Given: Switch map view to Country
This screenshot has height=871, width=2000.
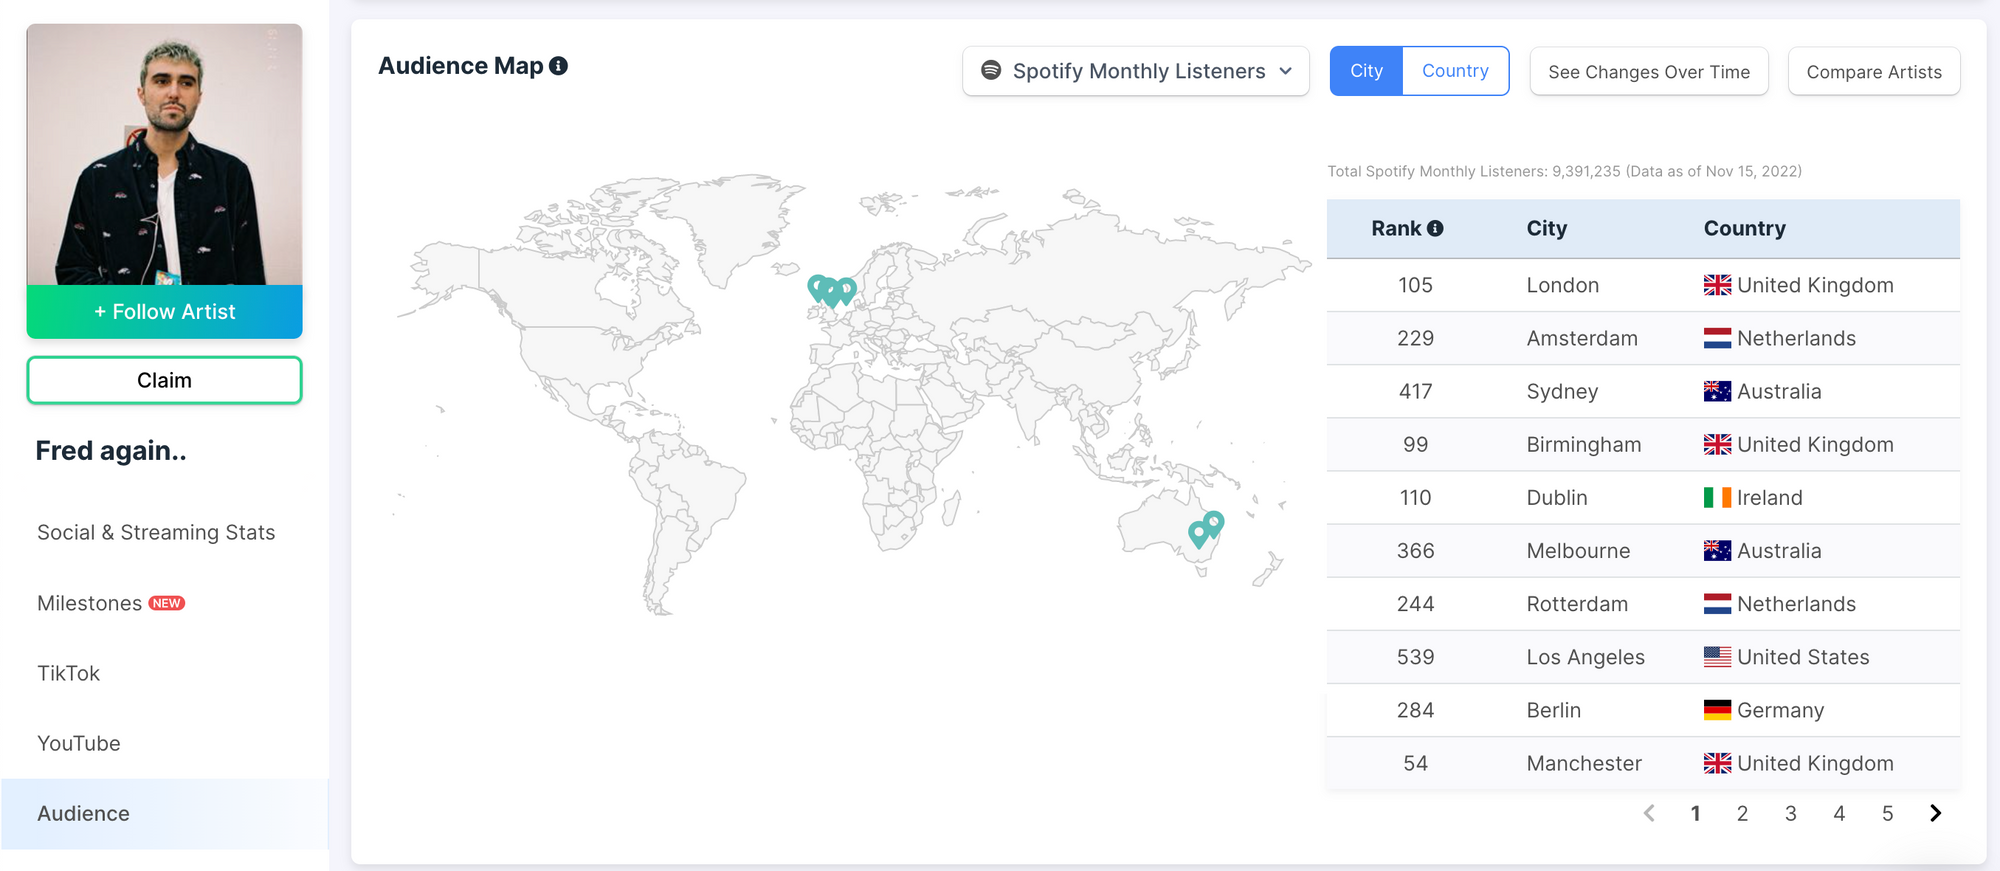Looking at the screenshot, I should (1455, 71).
